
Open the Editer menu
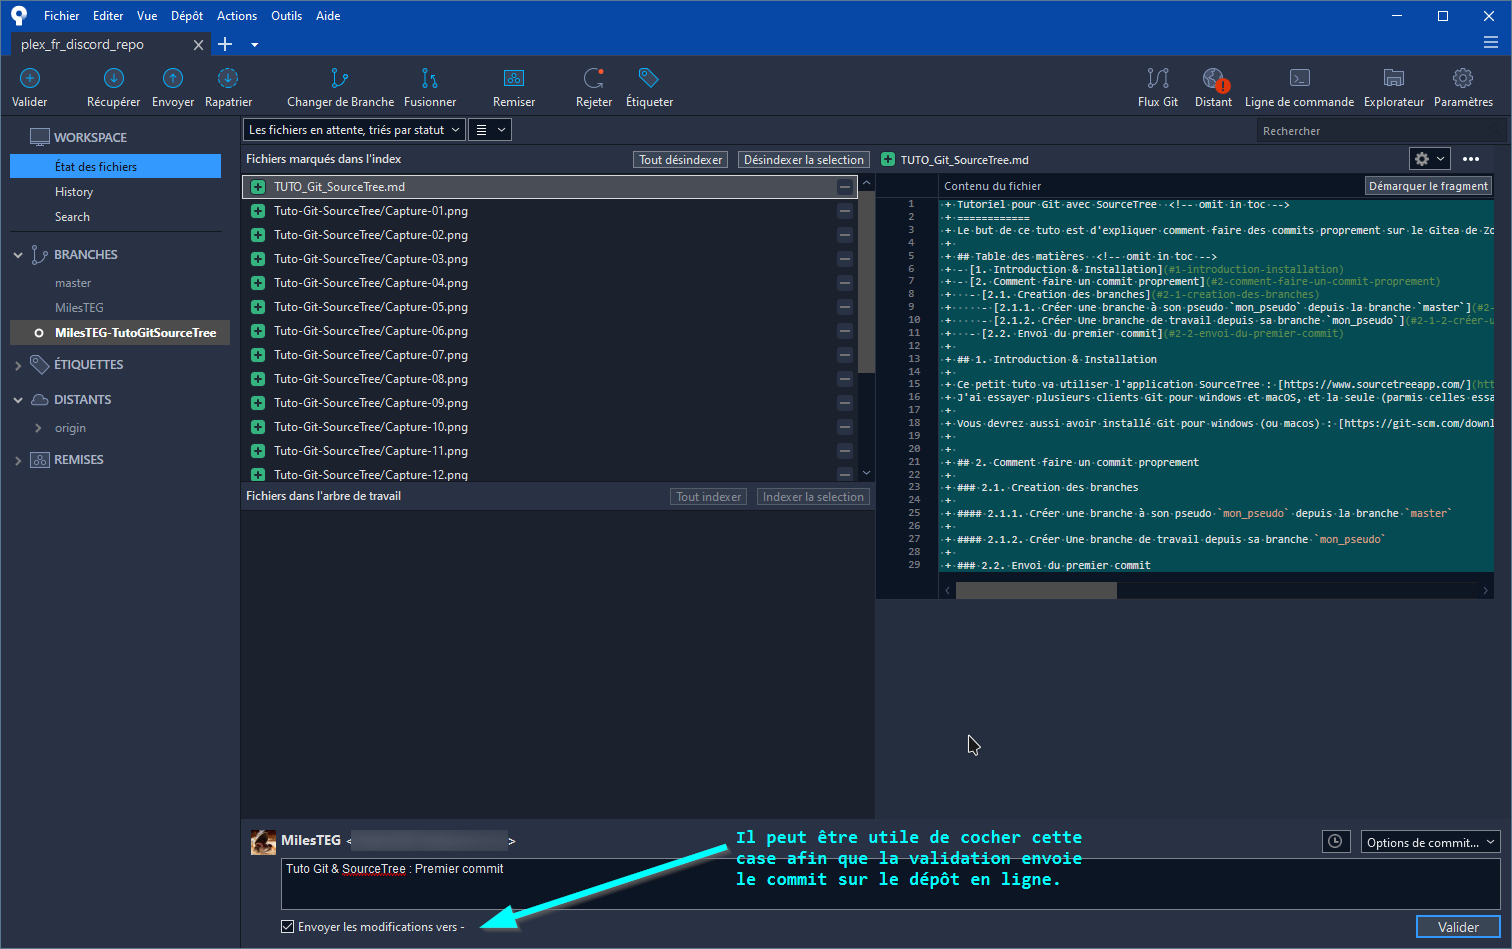[x=108, y=16]
